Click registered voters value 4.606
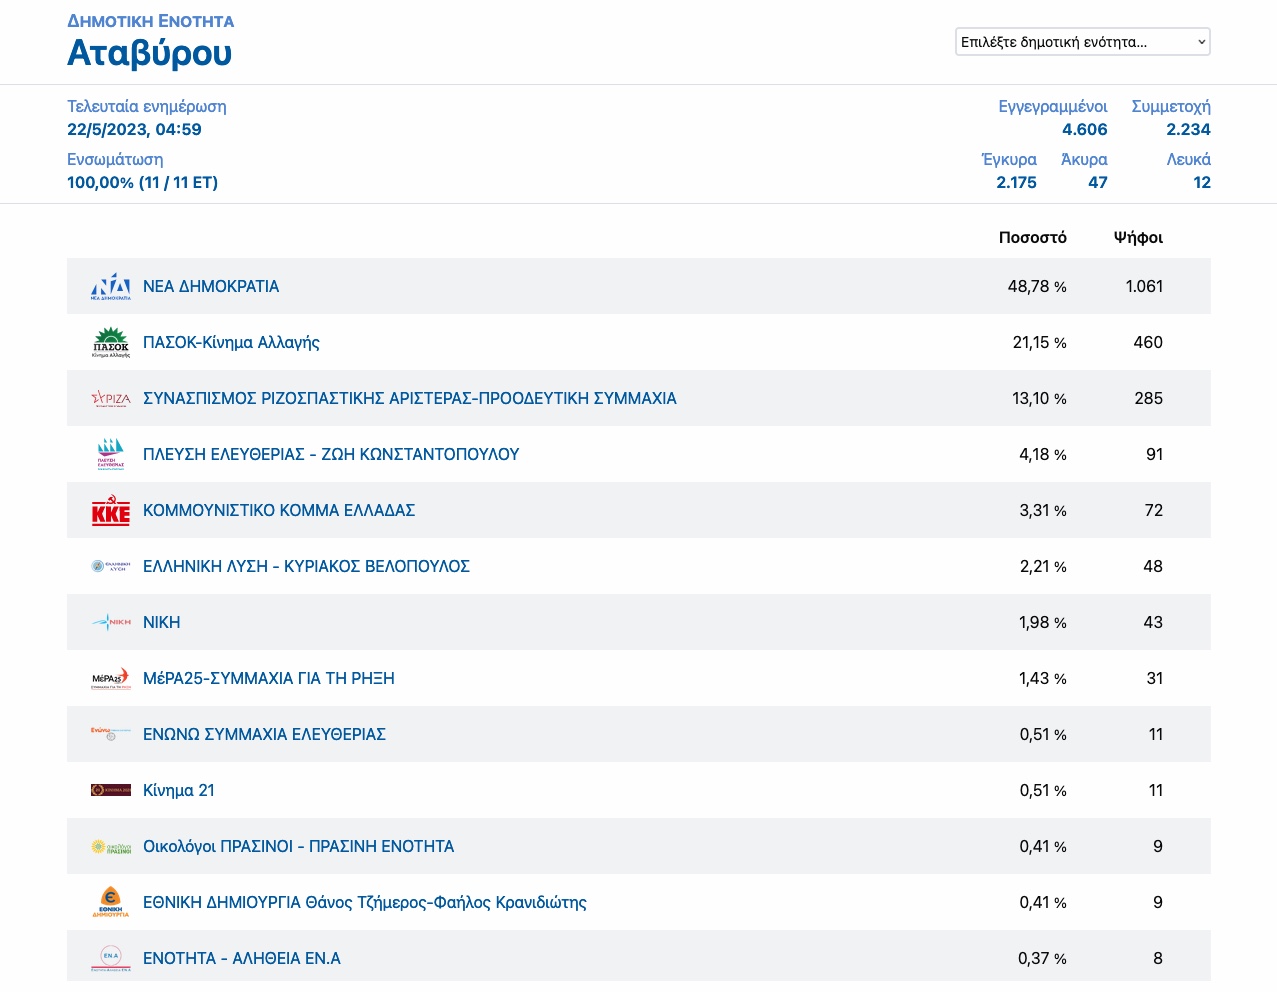Image resolution: width=1277 pixels, height=992 pixels. (1085, 129)
